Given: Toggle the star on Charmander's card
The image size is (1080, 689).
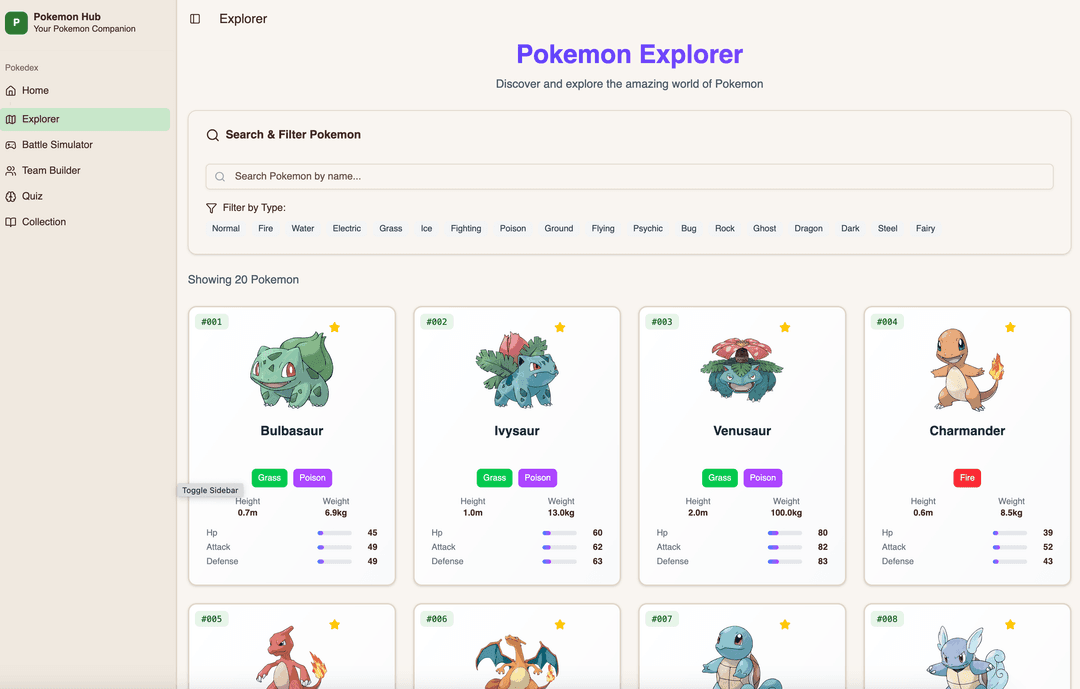Looking at the screenshot, I should tap(1010, 327).
